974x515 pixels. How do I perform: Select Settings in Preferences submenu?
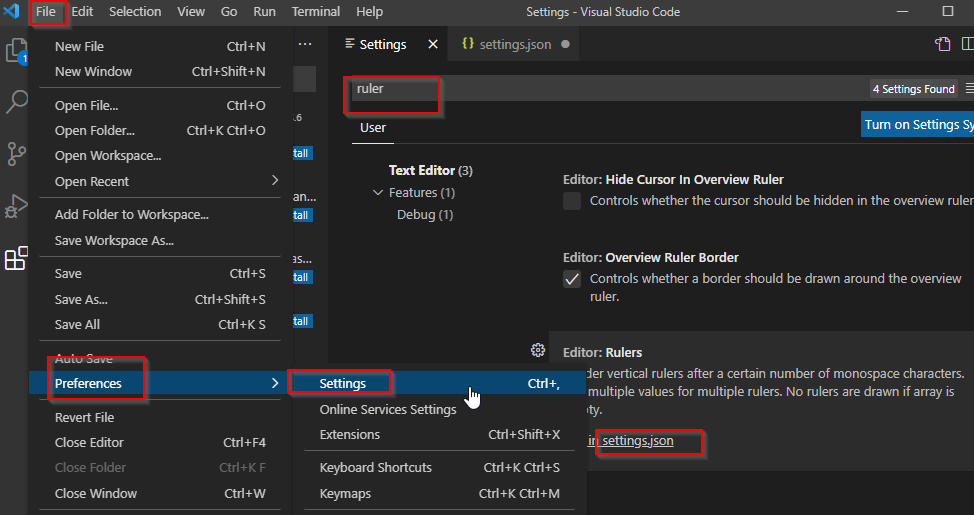[439, 383]
